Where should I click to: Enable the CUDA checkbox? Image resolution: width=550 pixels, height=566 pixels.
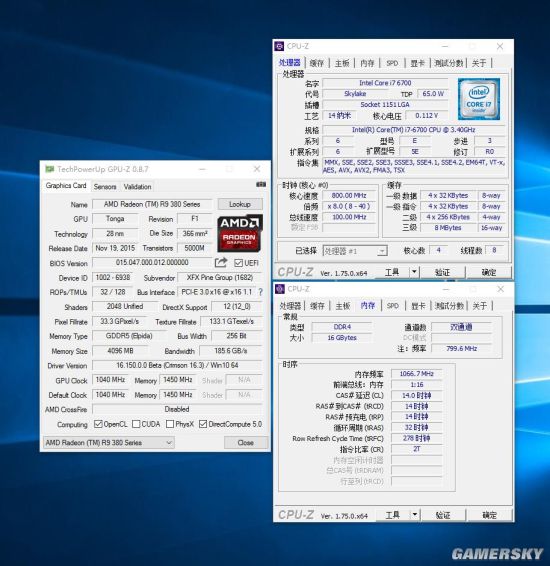click(x=136, y=424)
